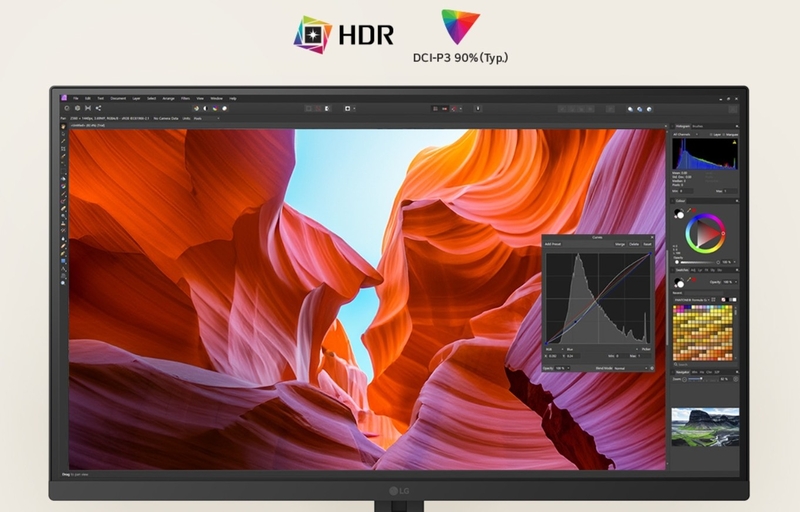Open the Edit menu
The height and width of the screenshot is (512, 800).
tap(88, 98)
